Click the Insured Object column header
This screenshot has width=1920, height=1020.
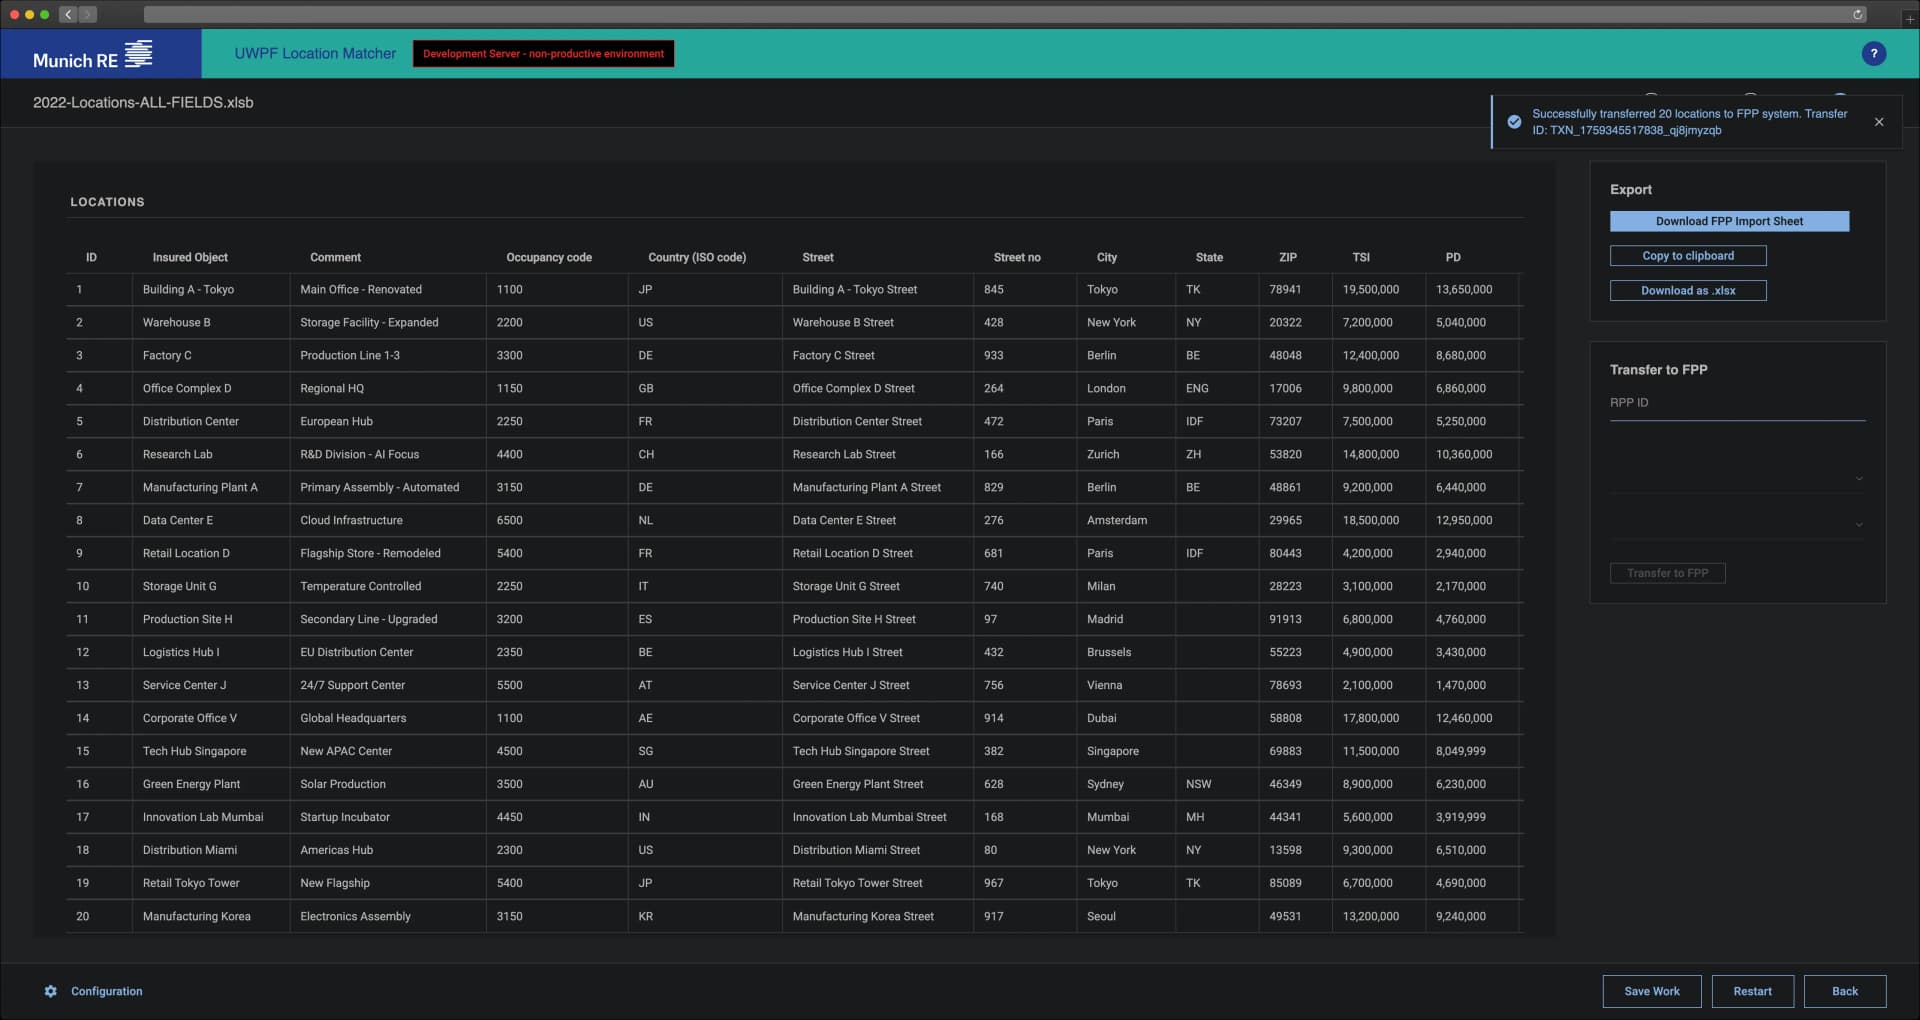(x=190, y=257)
